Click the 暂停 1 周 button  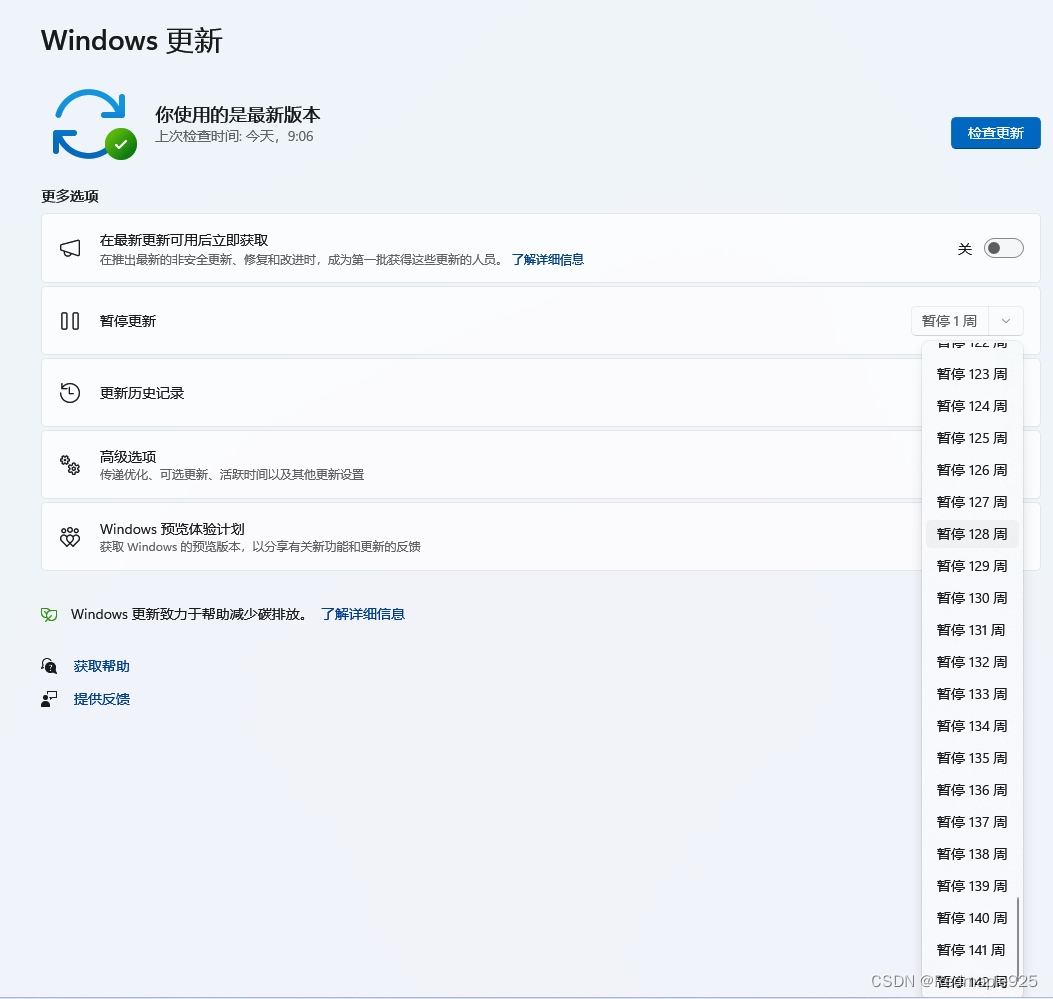coord(950,321)
